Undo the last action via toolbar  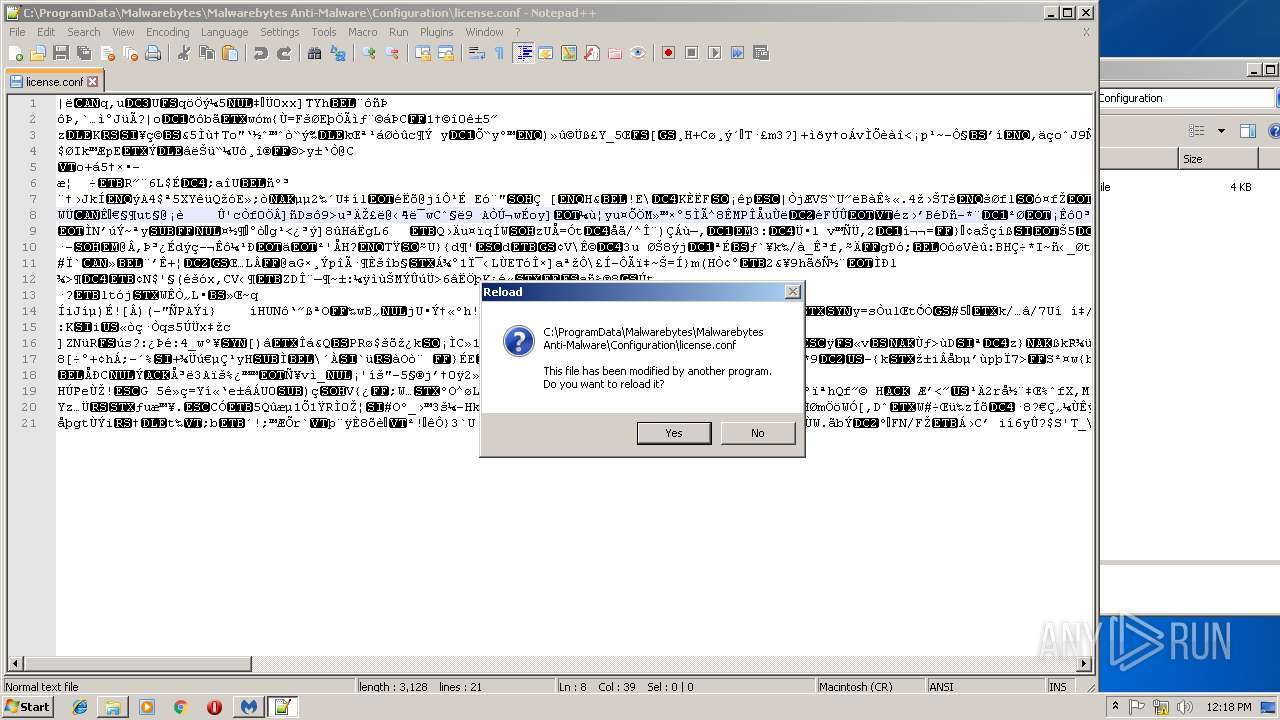click(x=261, y=53)
